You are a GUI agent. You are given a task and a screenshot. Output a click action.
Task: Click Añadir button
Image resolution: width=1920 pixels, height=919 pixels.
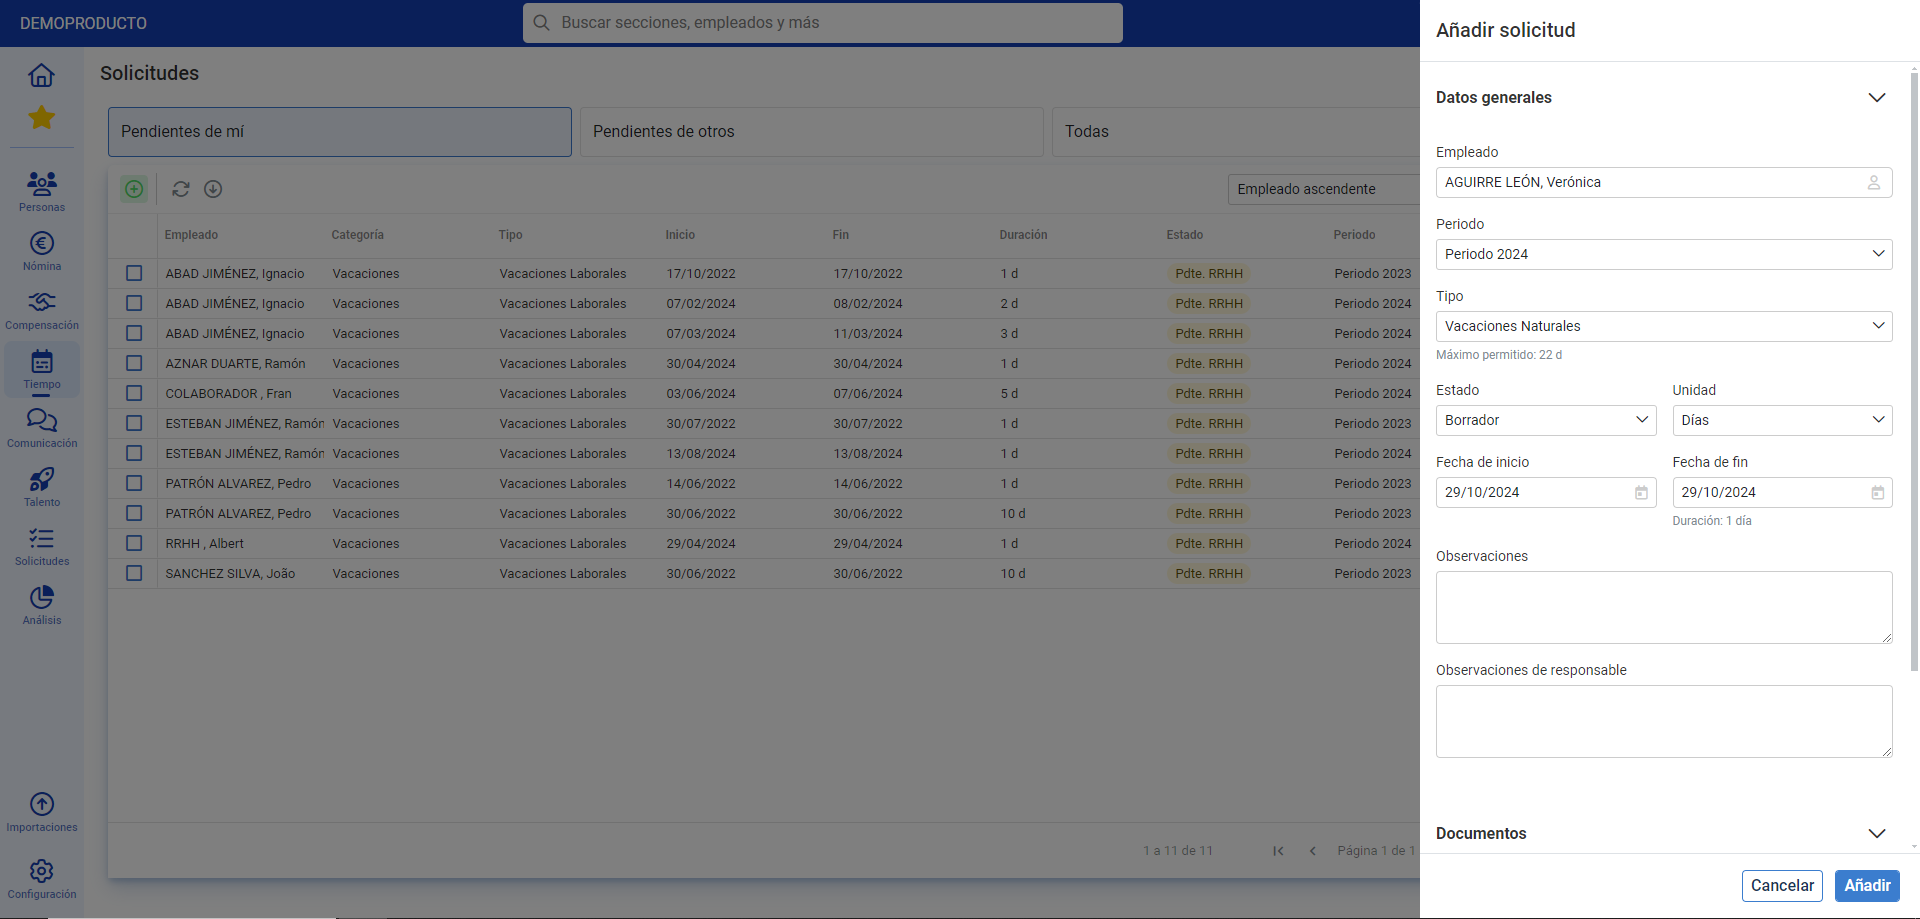pyautogui.click(x=1867, y=886)
